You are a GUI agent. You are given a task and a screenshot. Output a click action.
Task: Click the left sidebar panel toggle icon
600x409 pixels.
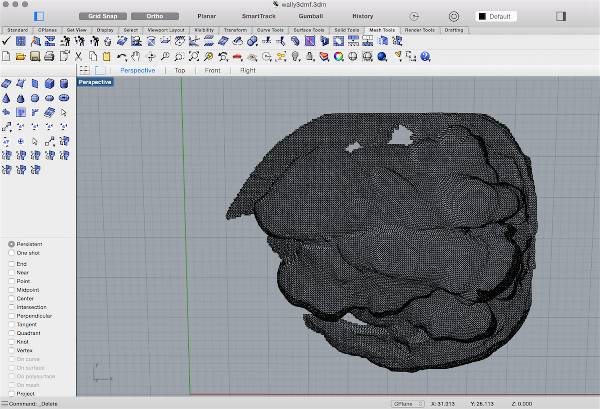click(x=39, y=16)
